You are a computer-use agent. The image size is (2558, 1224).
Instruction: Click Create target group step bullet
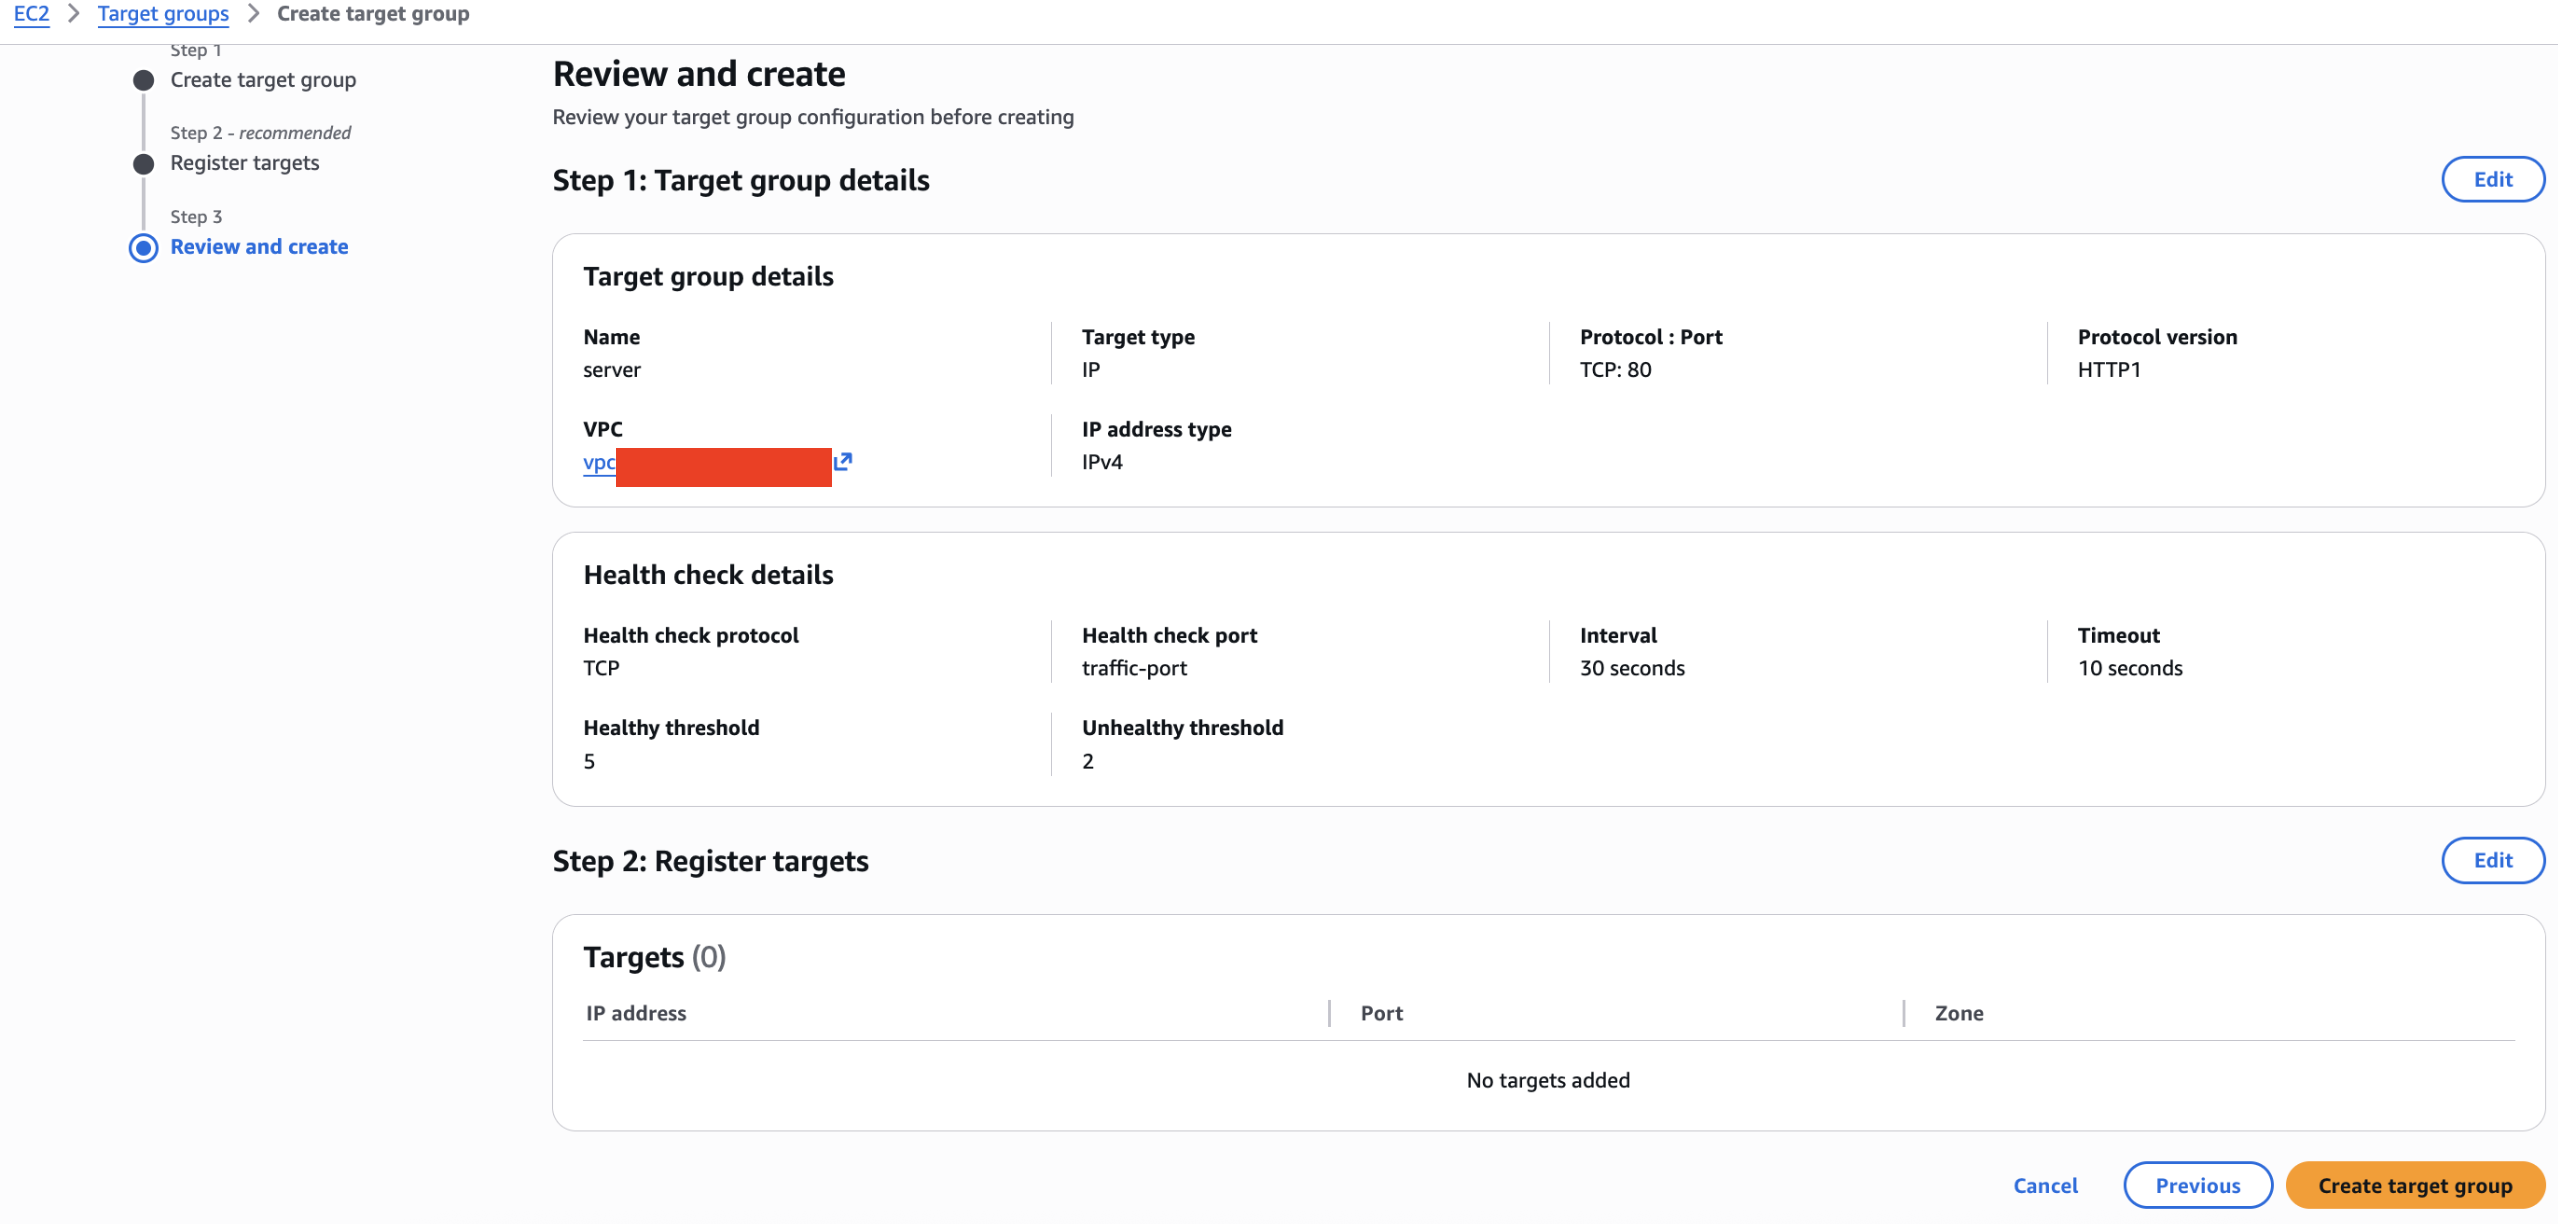(x=144, y=80)
